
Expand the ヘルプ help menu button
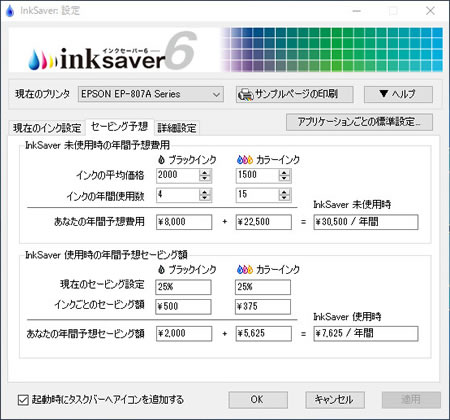[x=398, y=94]
